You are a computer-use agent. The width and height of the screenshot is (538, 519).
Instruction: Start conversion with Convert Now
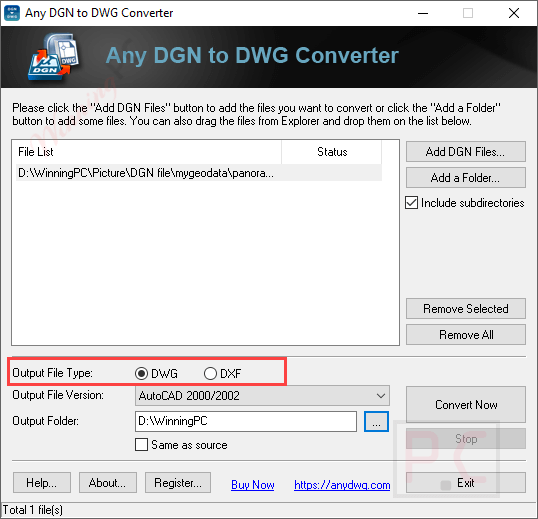coord(466,405)
